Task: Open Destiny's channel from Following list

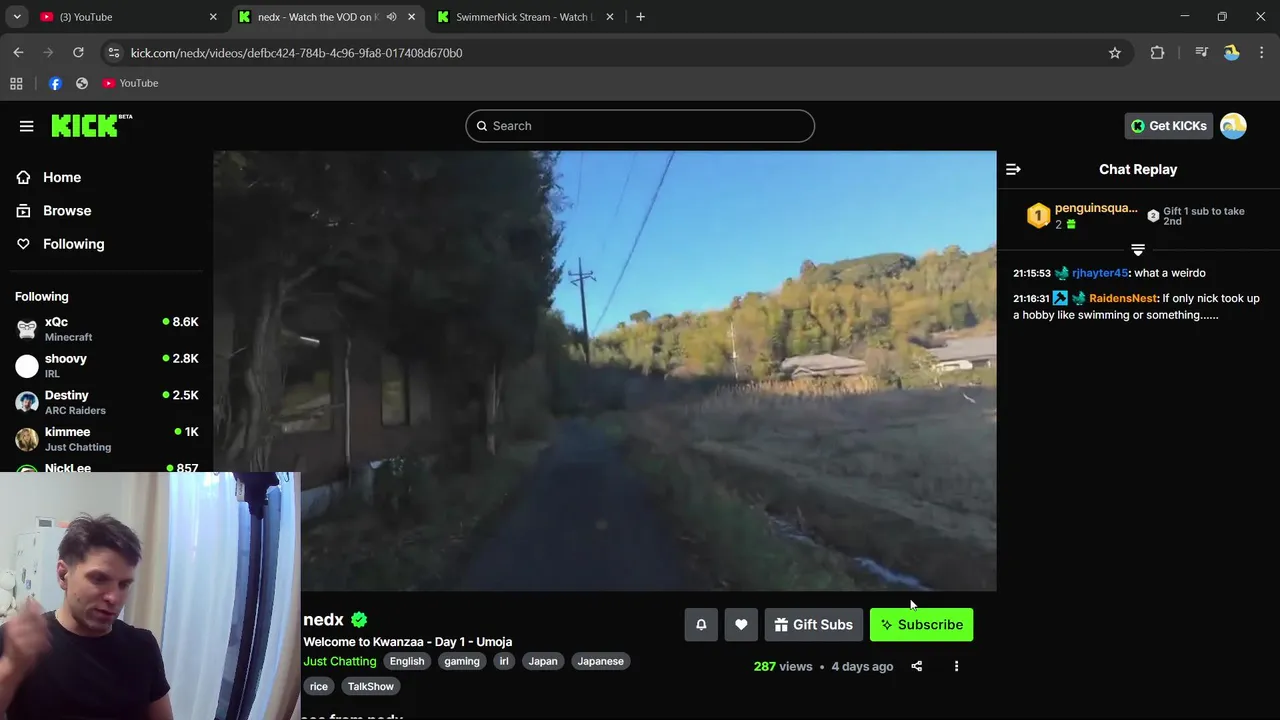Action: point(106,402)
